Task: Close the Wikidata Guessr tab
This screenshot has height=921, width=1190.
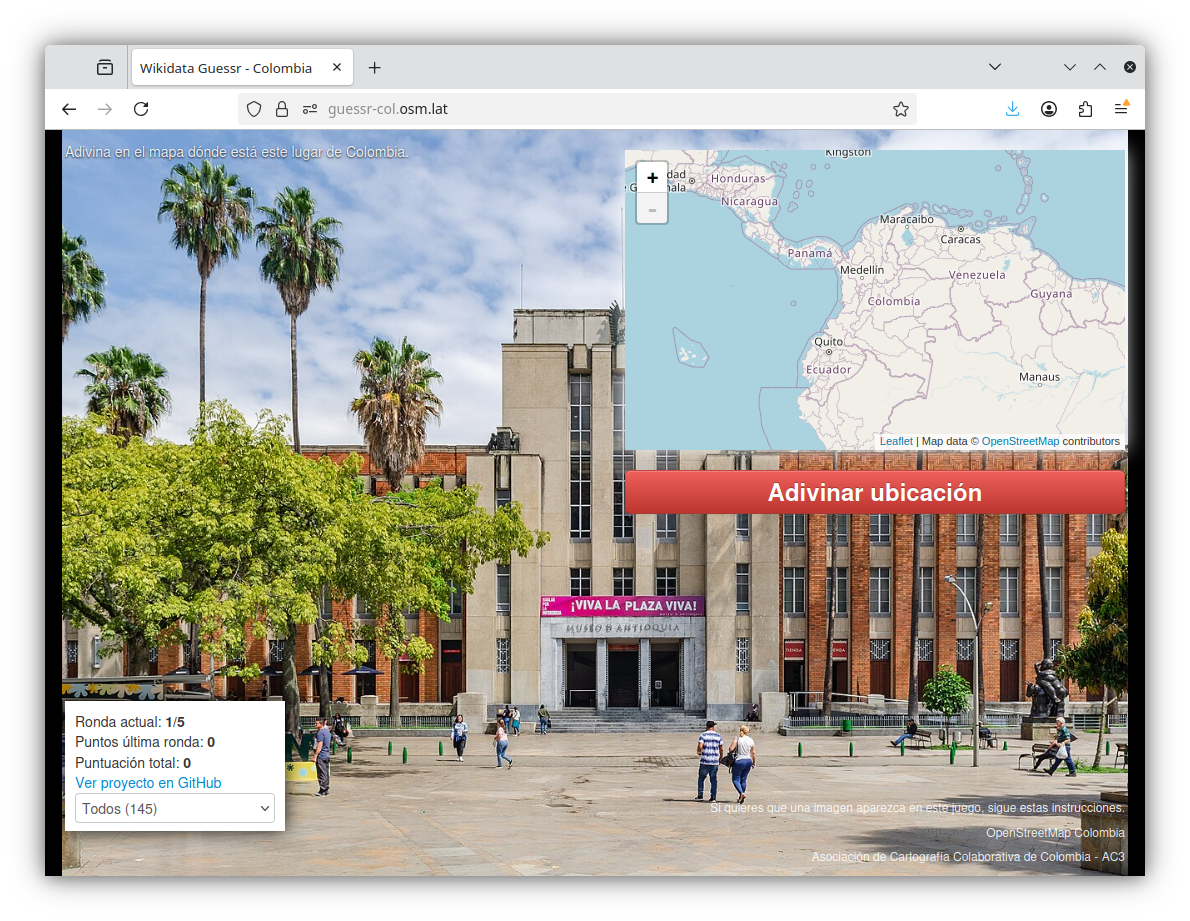Action: pyautogui.click(x=337, y=68)
